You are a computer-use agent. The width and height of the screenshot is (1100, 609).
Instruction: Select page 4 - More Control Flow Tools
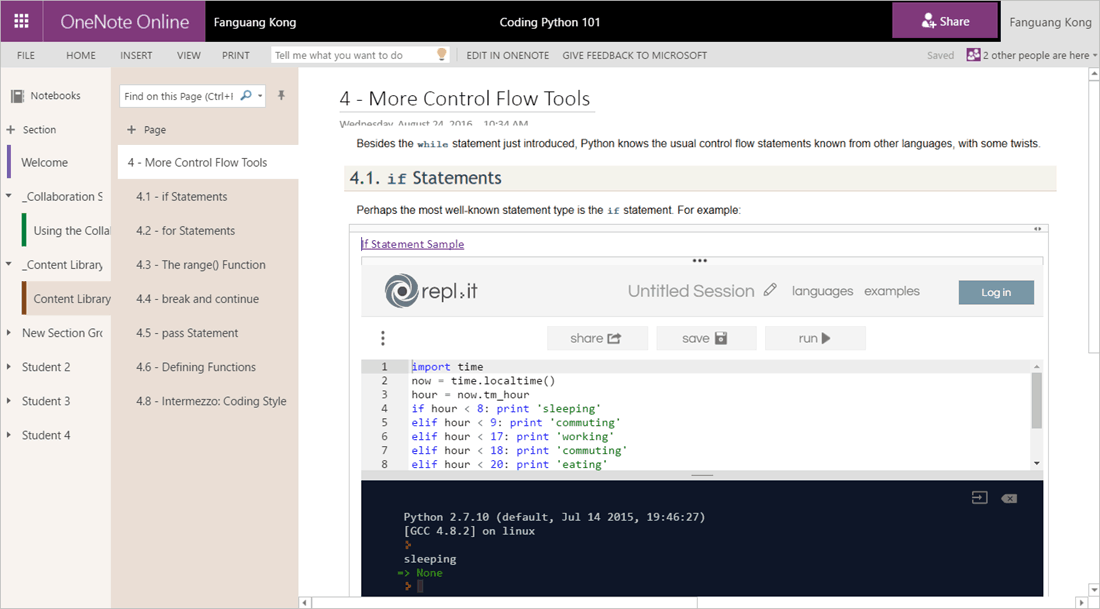coord(208,162)
